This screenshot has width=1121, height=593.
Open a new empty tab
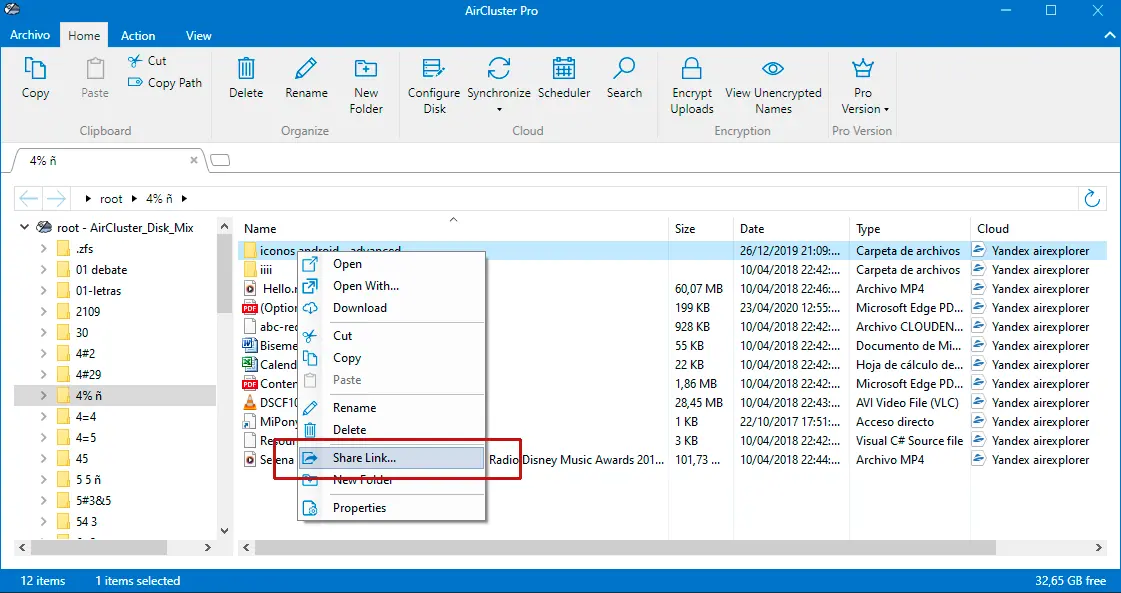click(x=220, y=160)
